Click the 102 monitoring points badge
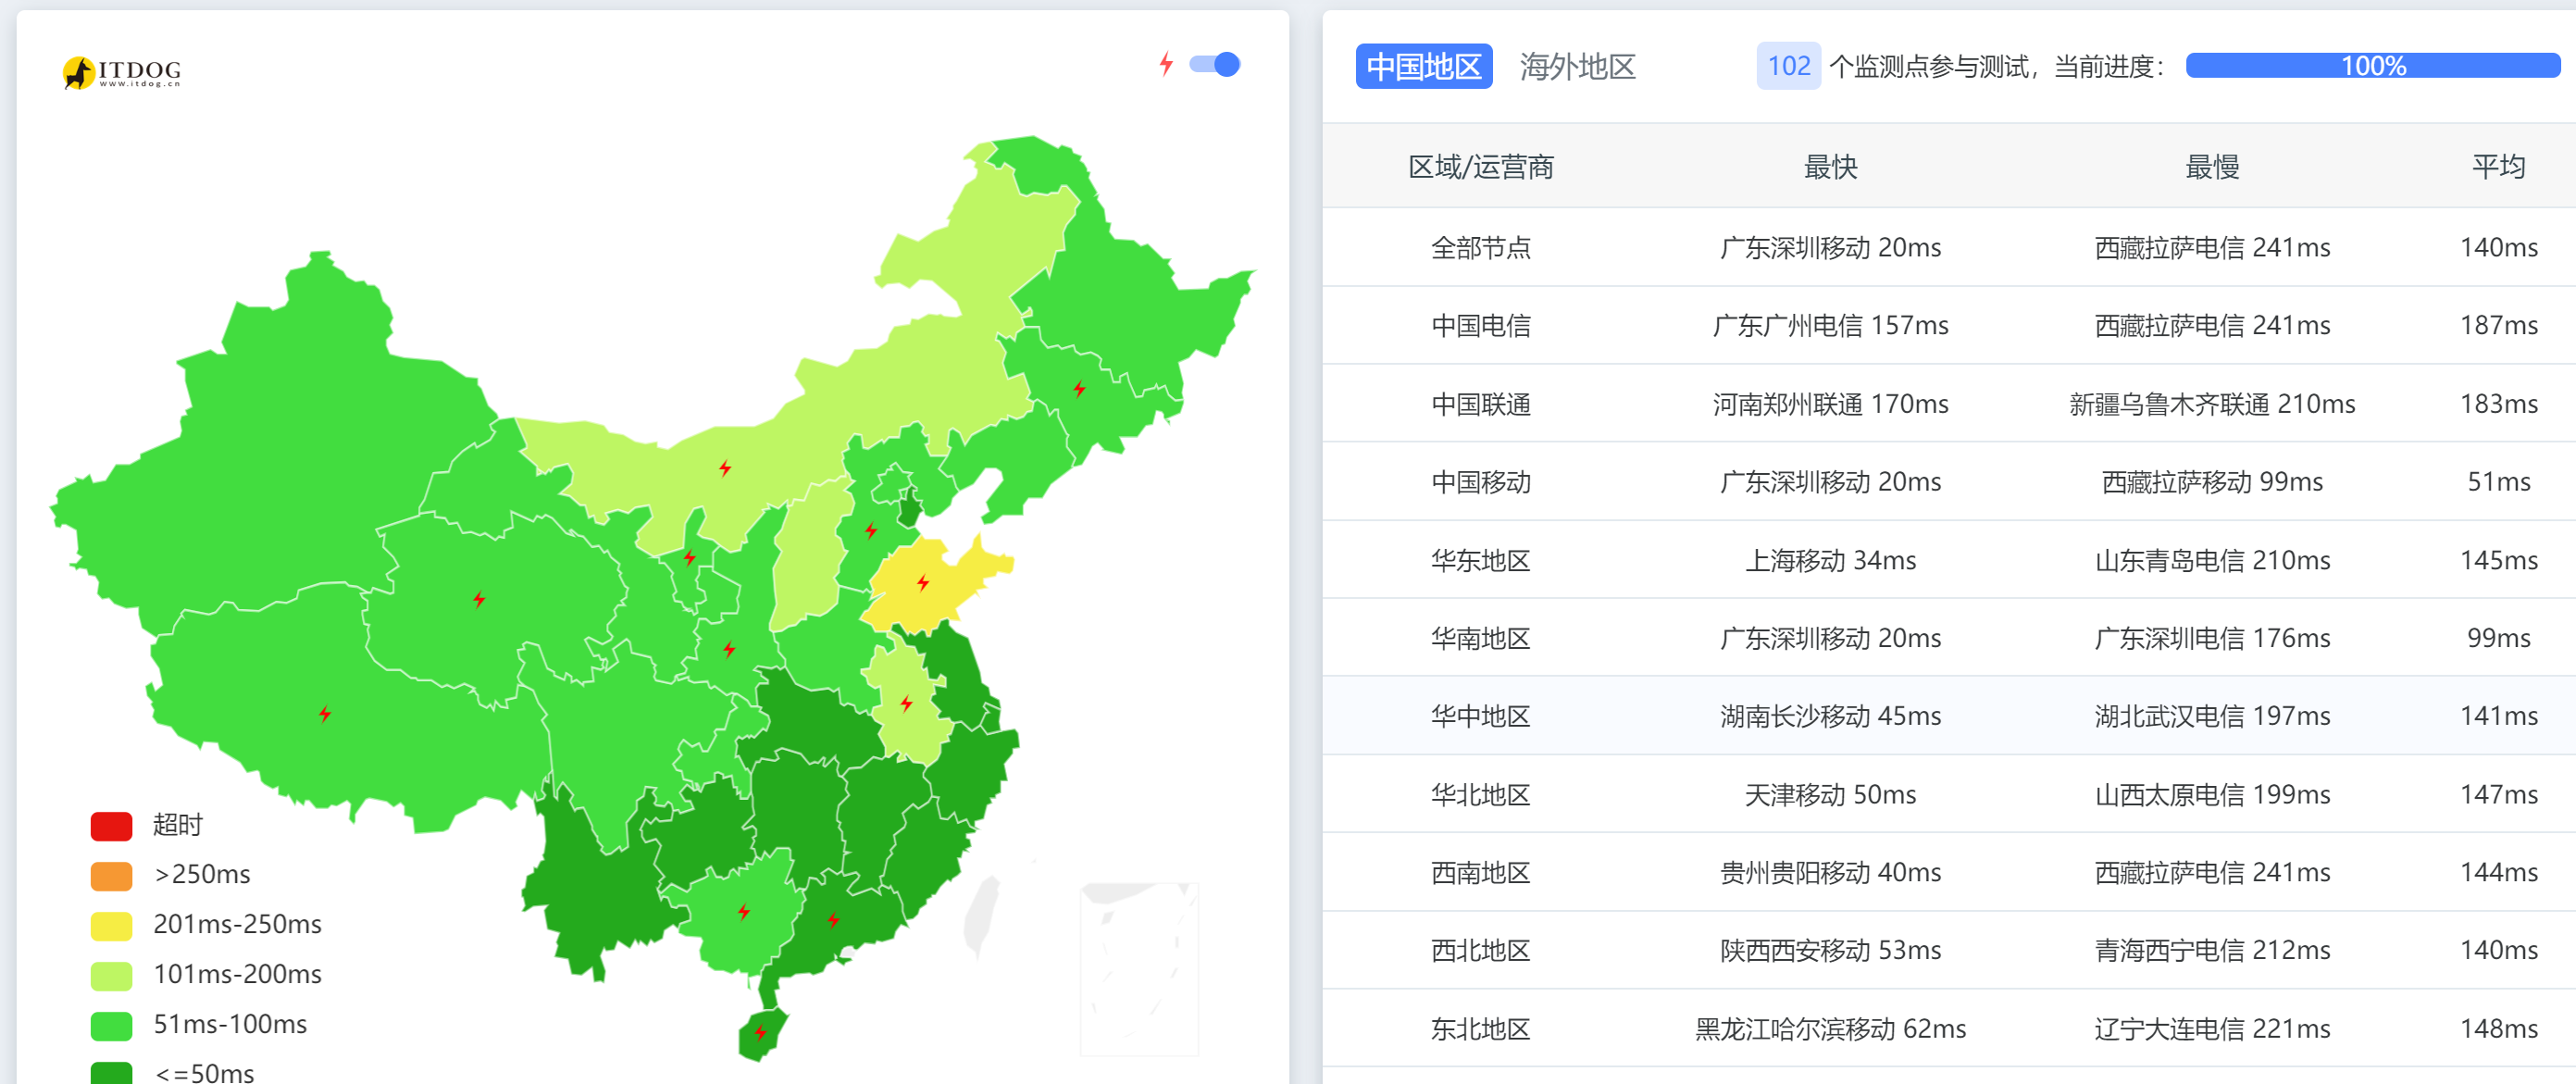The height and width of the screenshot is (1084, 2576). coord(1788,66)
